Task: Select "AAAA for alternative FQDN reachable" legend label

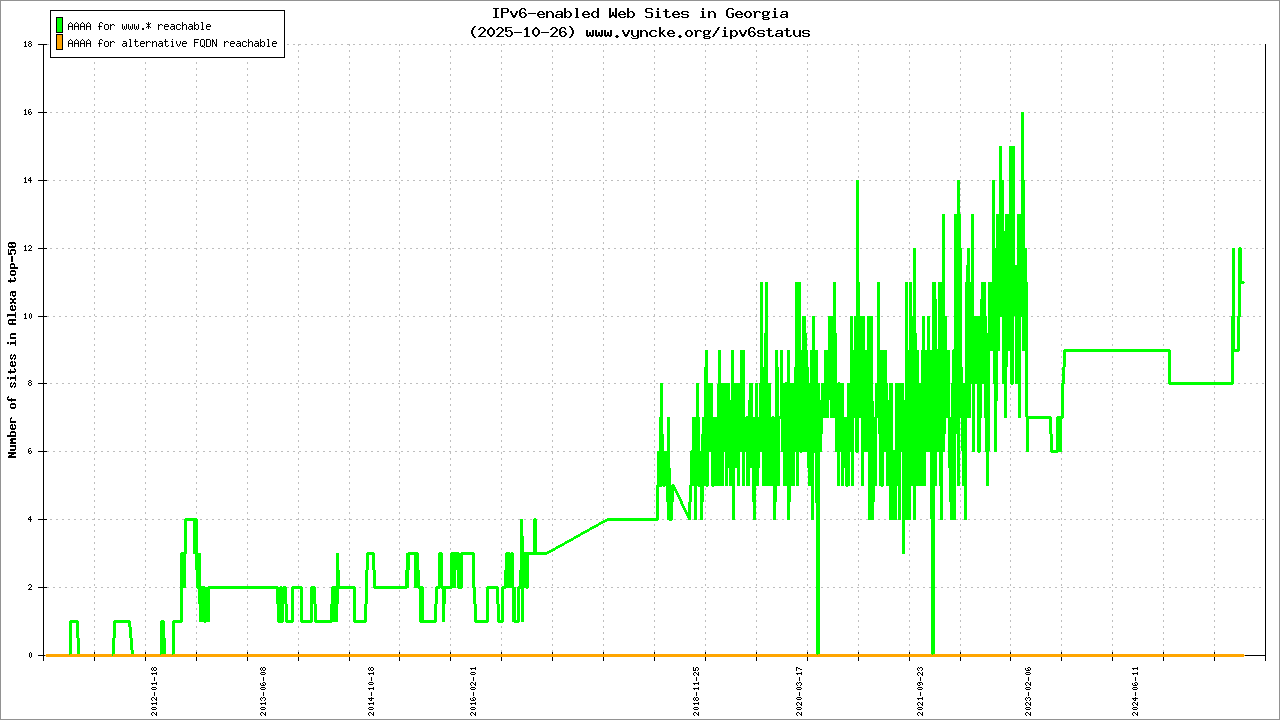Action: point(172,44)
